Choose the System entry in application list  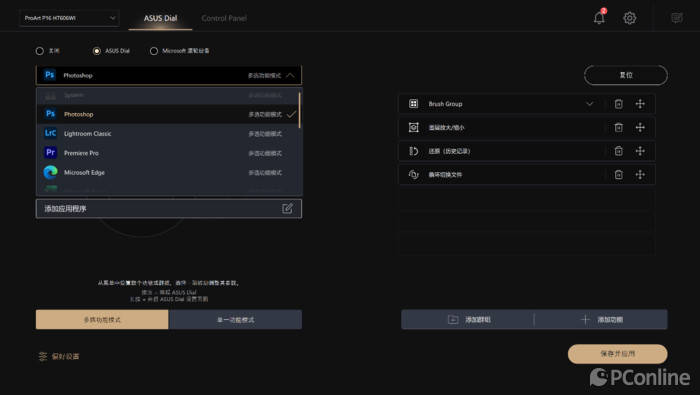pos(167,95)
